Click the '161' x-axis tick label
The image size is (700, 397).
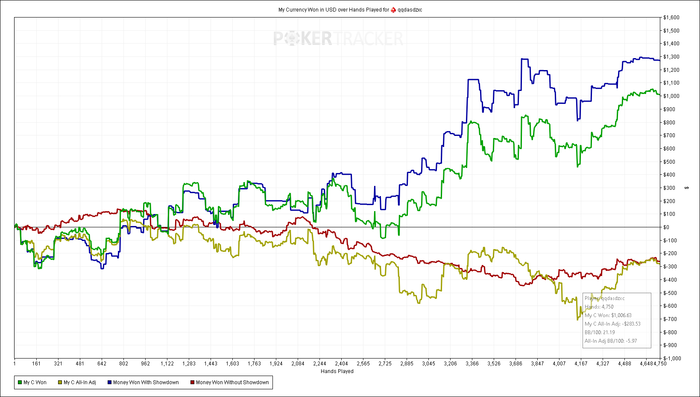tap(37, 364)
